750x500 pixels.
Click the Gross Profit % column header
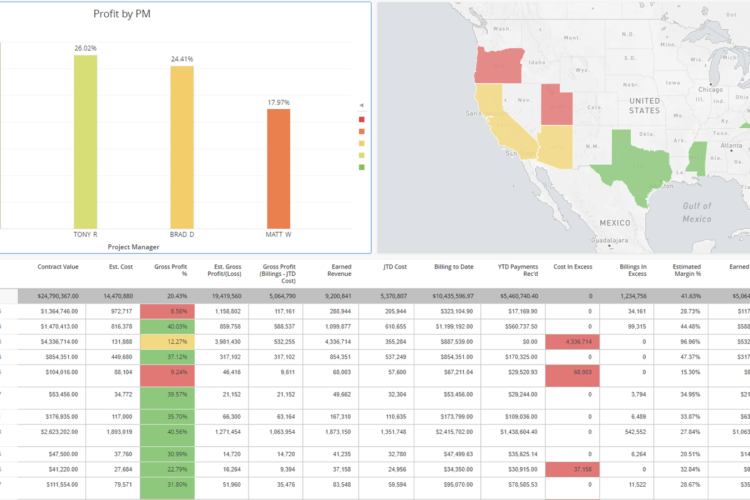(x=171, y=270)
